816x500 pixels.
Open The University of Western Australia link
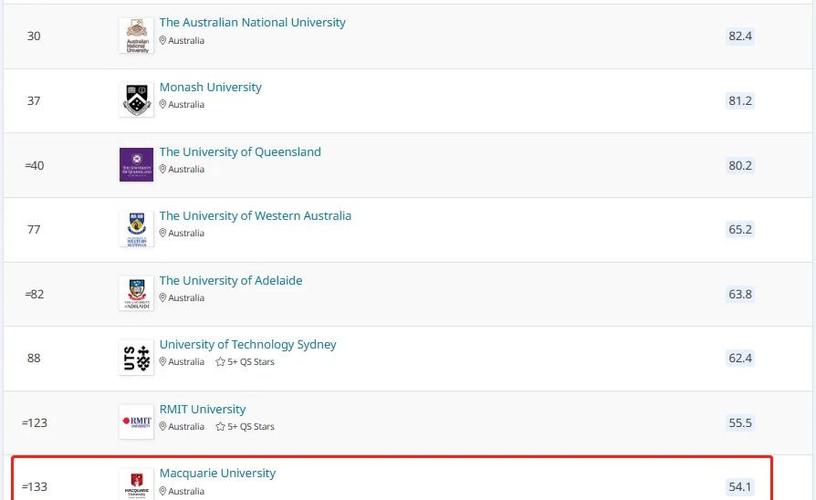click(255, 216)
